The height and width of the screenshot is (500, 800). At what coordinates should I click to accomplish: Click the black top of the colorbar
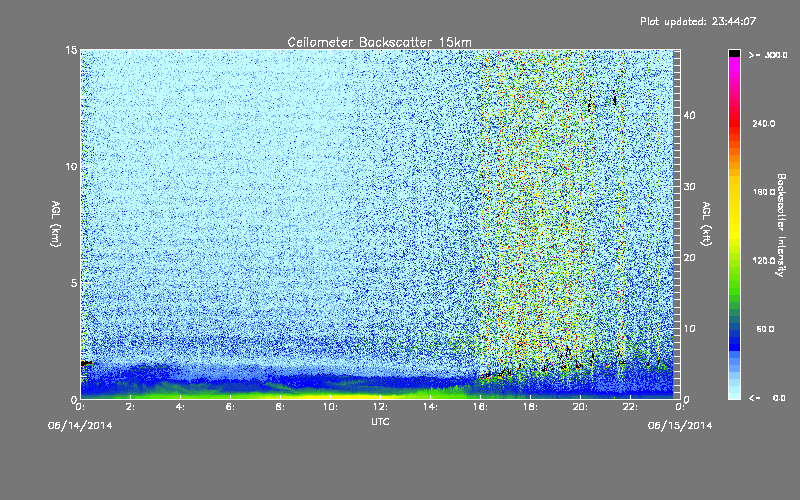point(734,53)
